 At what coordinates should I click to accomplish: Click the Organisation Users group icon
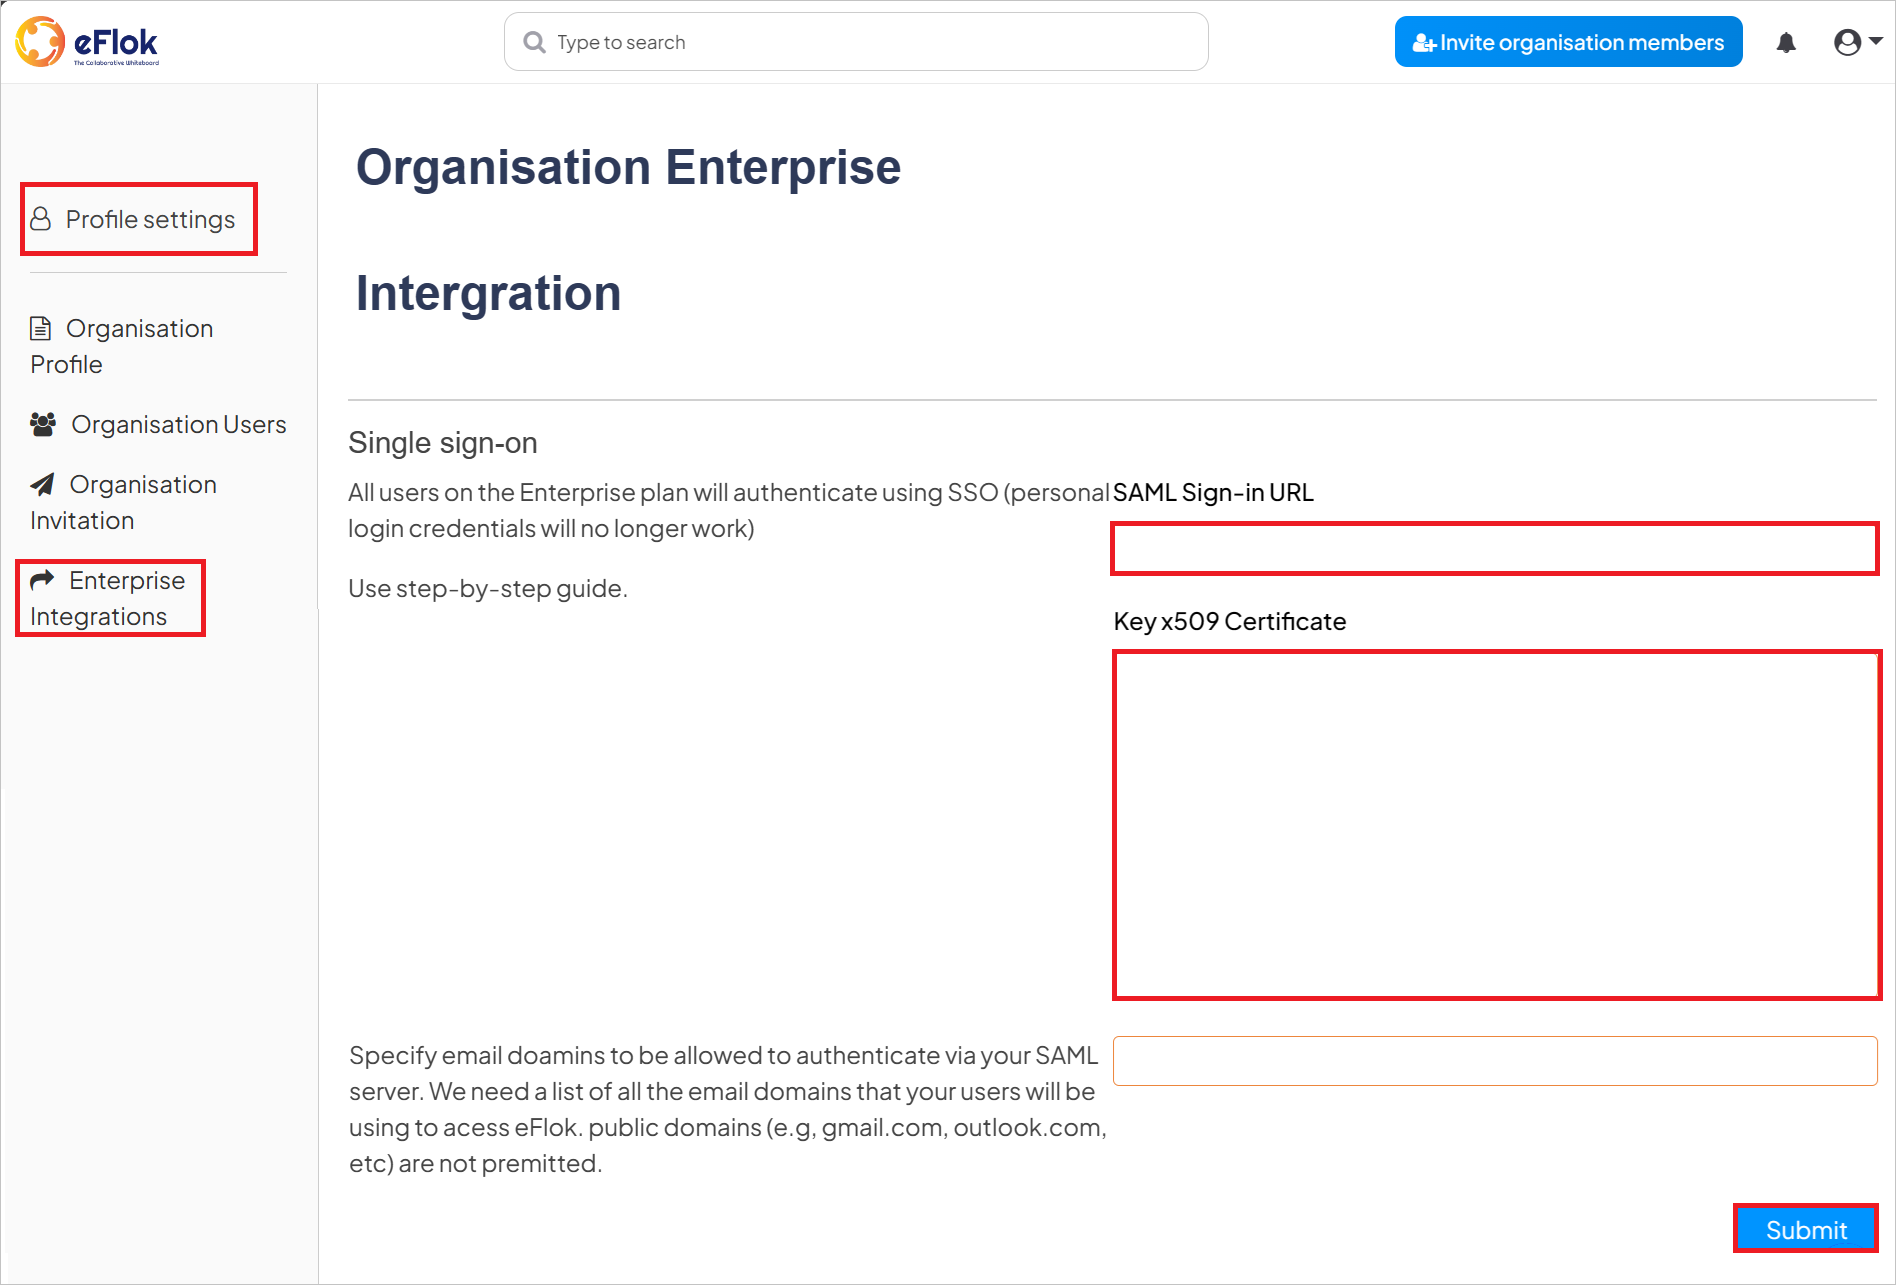pyautogui.click(x=42, y=424)
